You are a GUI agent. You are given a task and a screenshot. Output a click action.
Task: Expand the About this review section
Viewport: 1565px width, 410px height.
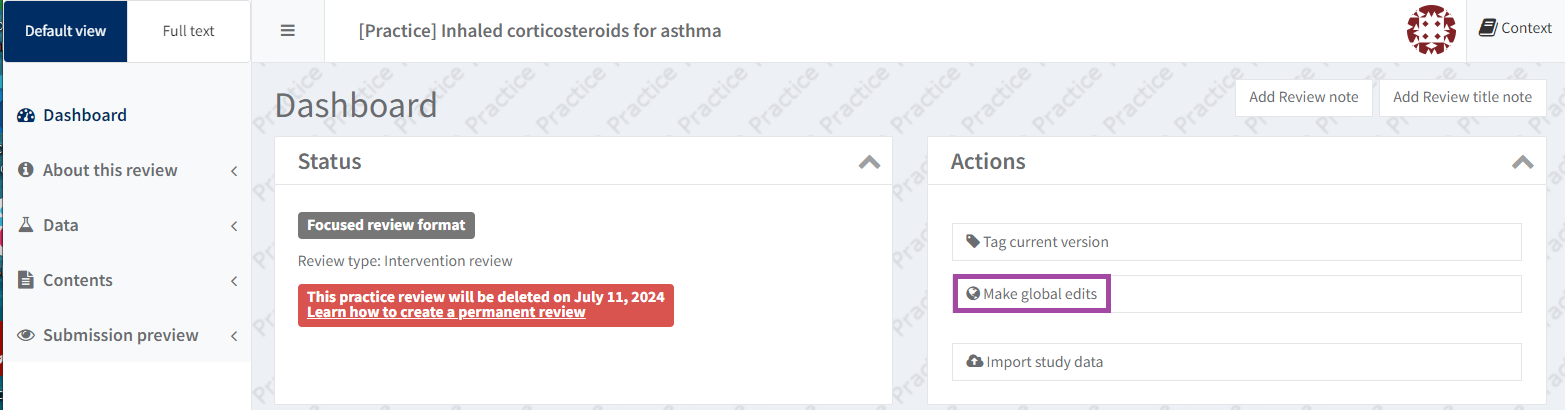click(234, 171)
